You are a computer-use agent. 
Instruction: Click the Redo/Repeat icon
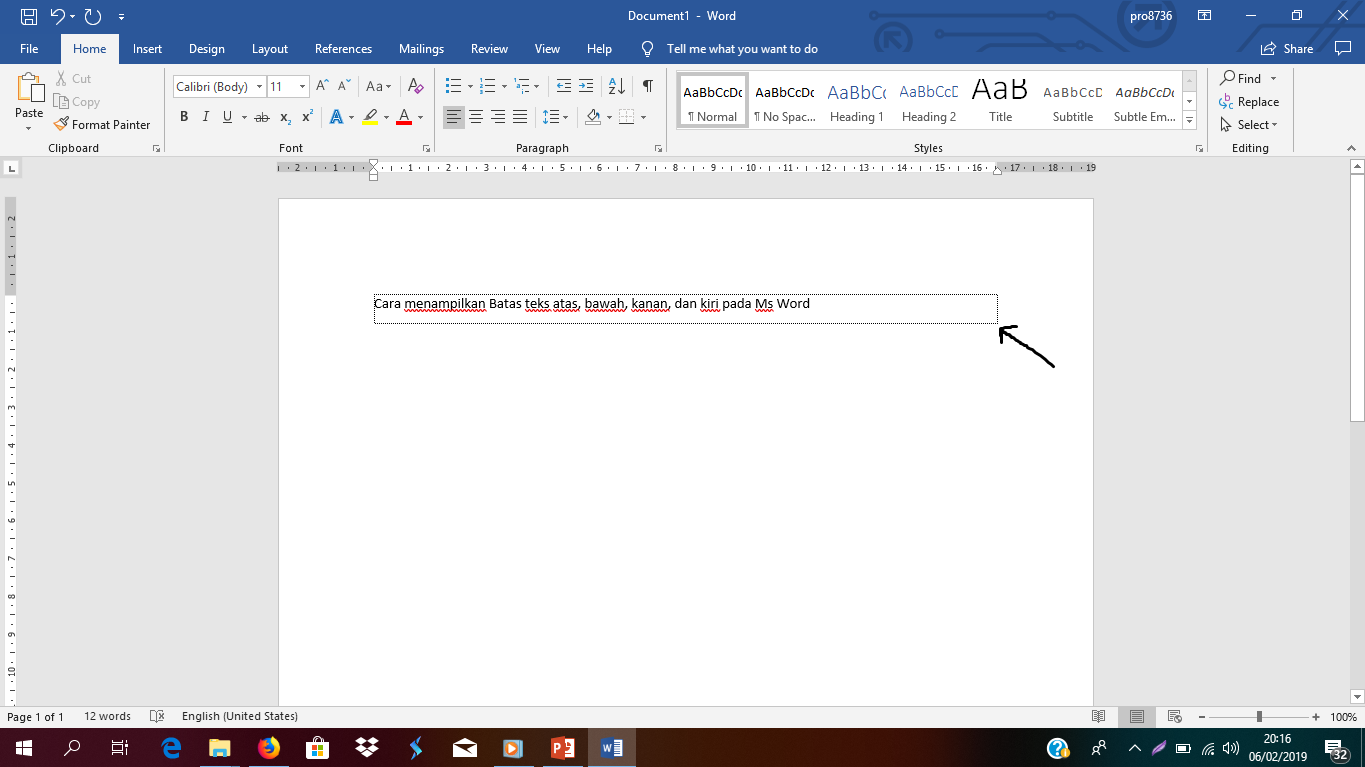pyautogui.click(x=93, y=16)
